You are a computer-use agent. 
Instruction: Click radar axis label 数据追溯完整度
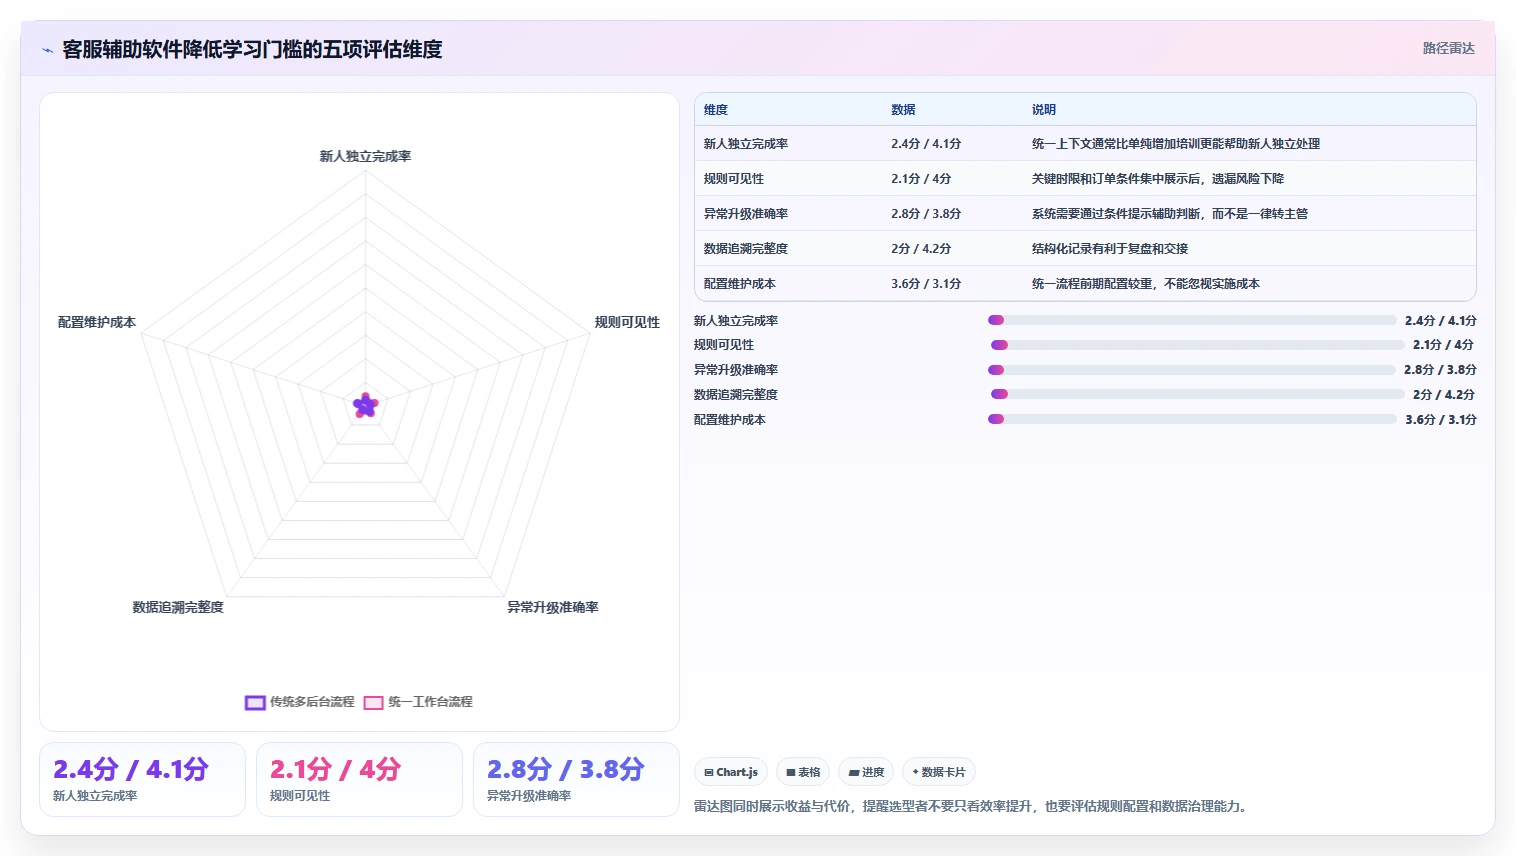pos(178,607)
